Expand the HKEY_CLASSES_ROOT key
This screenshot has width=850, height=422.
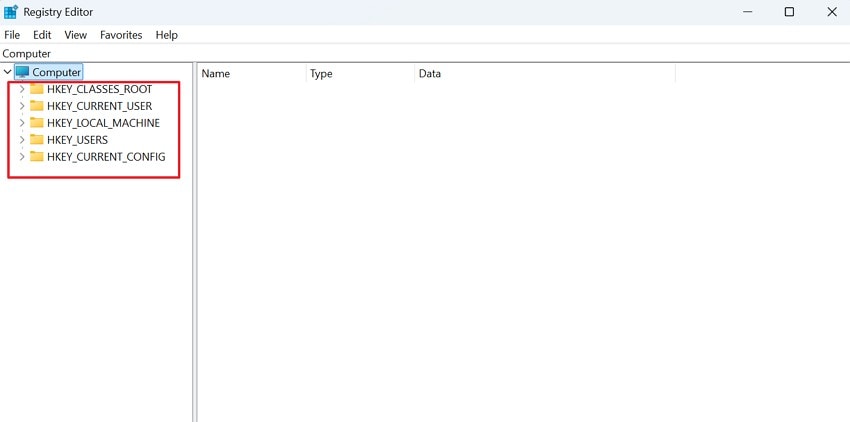coord(22,89)
